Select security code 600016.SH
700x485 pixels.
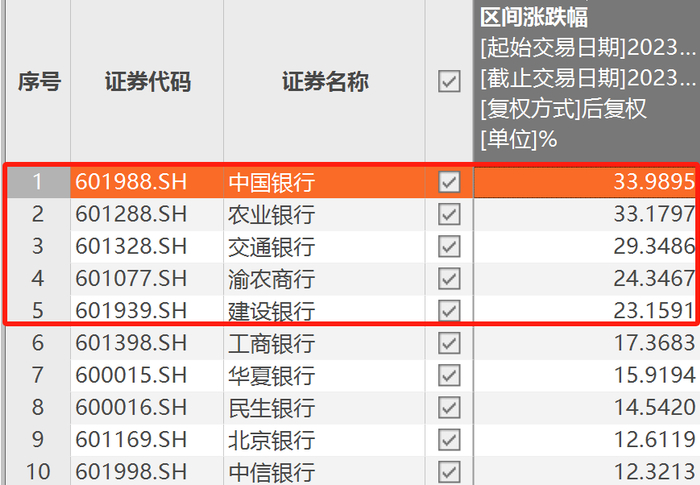coord(131,407)
